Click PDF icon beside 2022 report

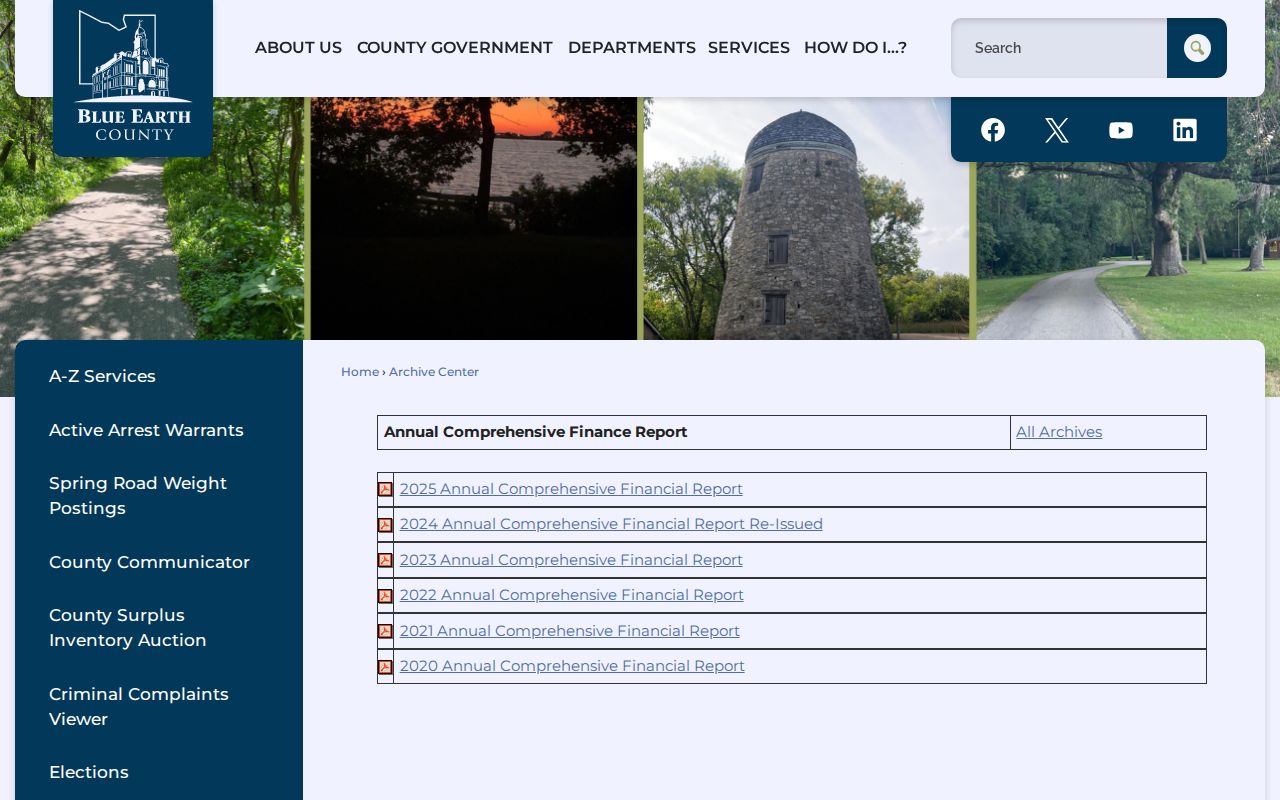(385, 596)
